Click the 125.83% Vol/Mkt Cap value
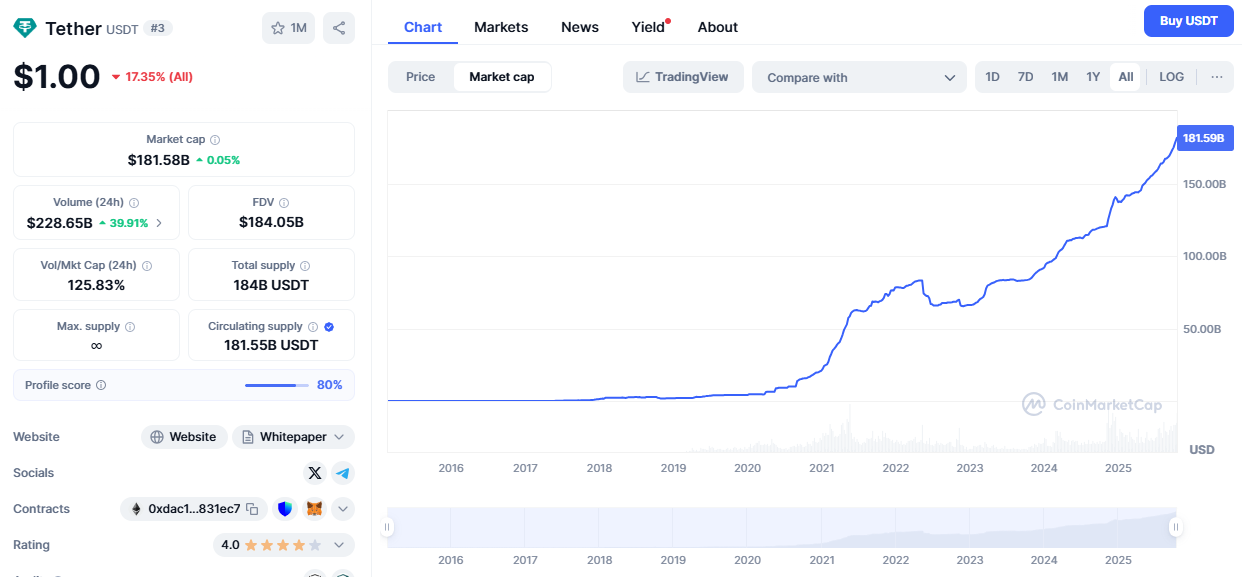 96,285
